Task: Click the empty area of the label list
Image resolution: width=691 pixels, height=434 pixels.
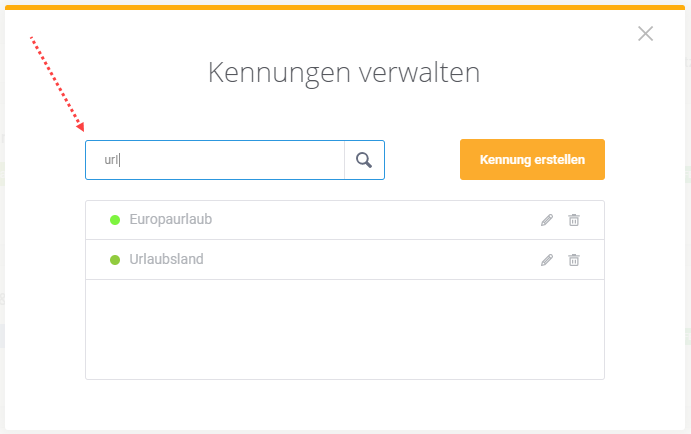Action: [345, 329]
